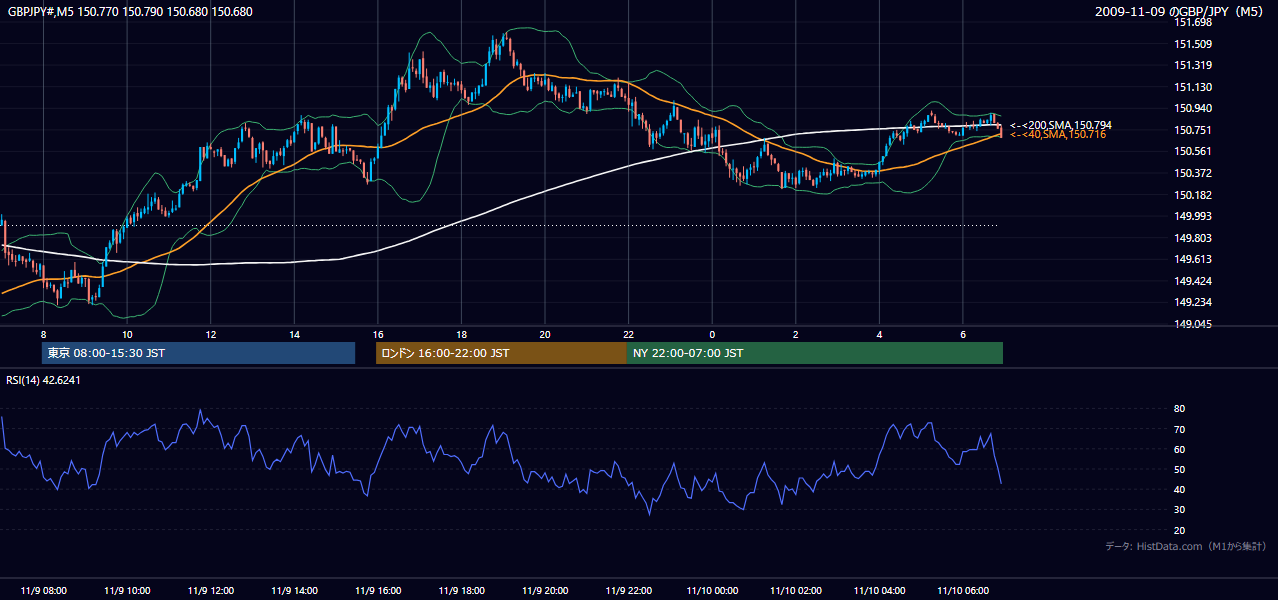Click the RSI(14) 42.6241 indicator label

click(x=43, y=380)
